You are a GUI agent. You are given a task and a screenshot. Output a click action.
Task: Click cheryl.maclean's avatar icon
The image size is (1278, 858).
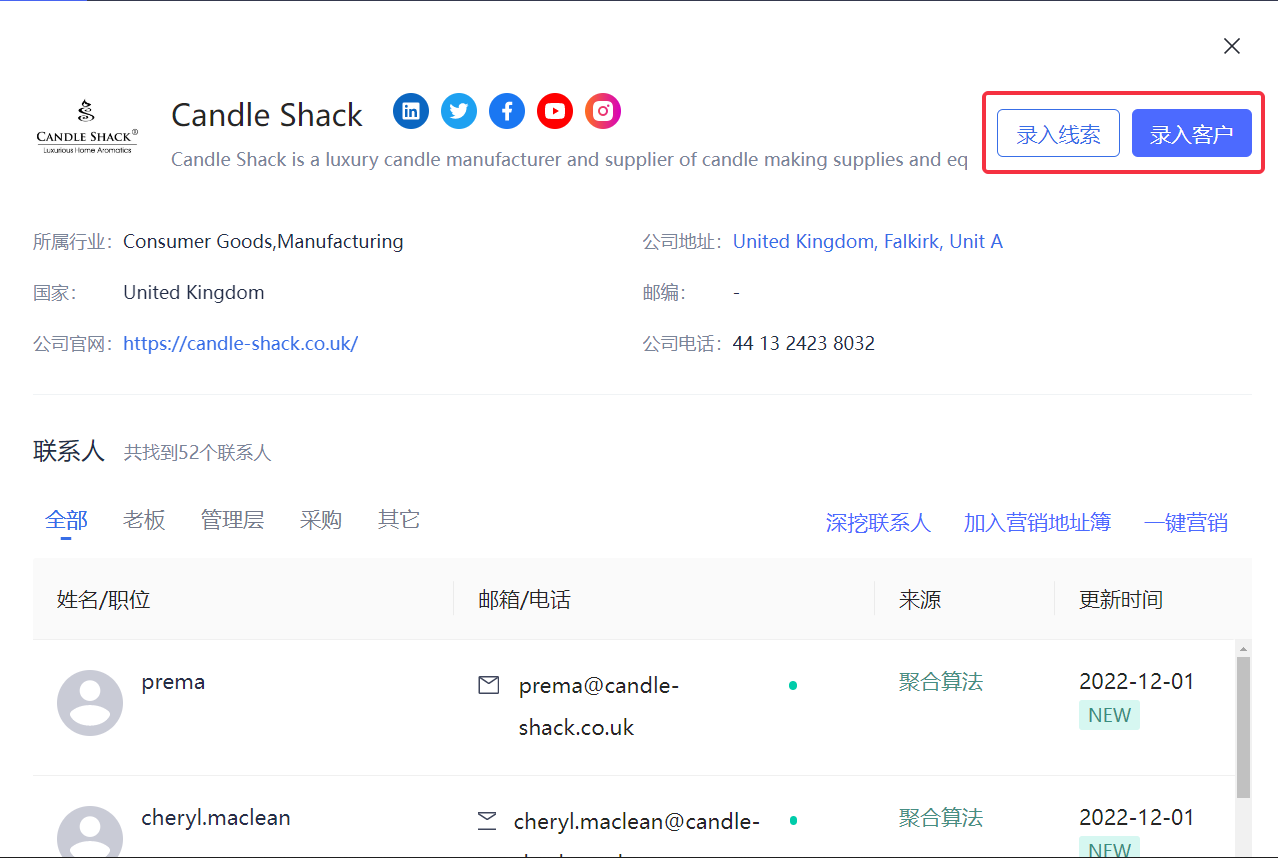pyautogui.click(x=90, y=834)
